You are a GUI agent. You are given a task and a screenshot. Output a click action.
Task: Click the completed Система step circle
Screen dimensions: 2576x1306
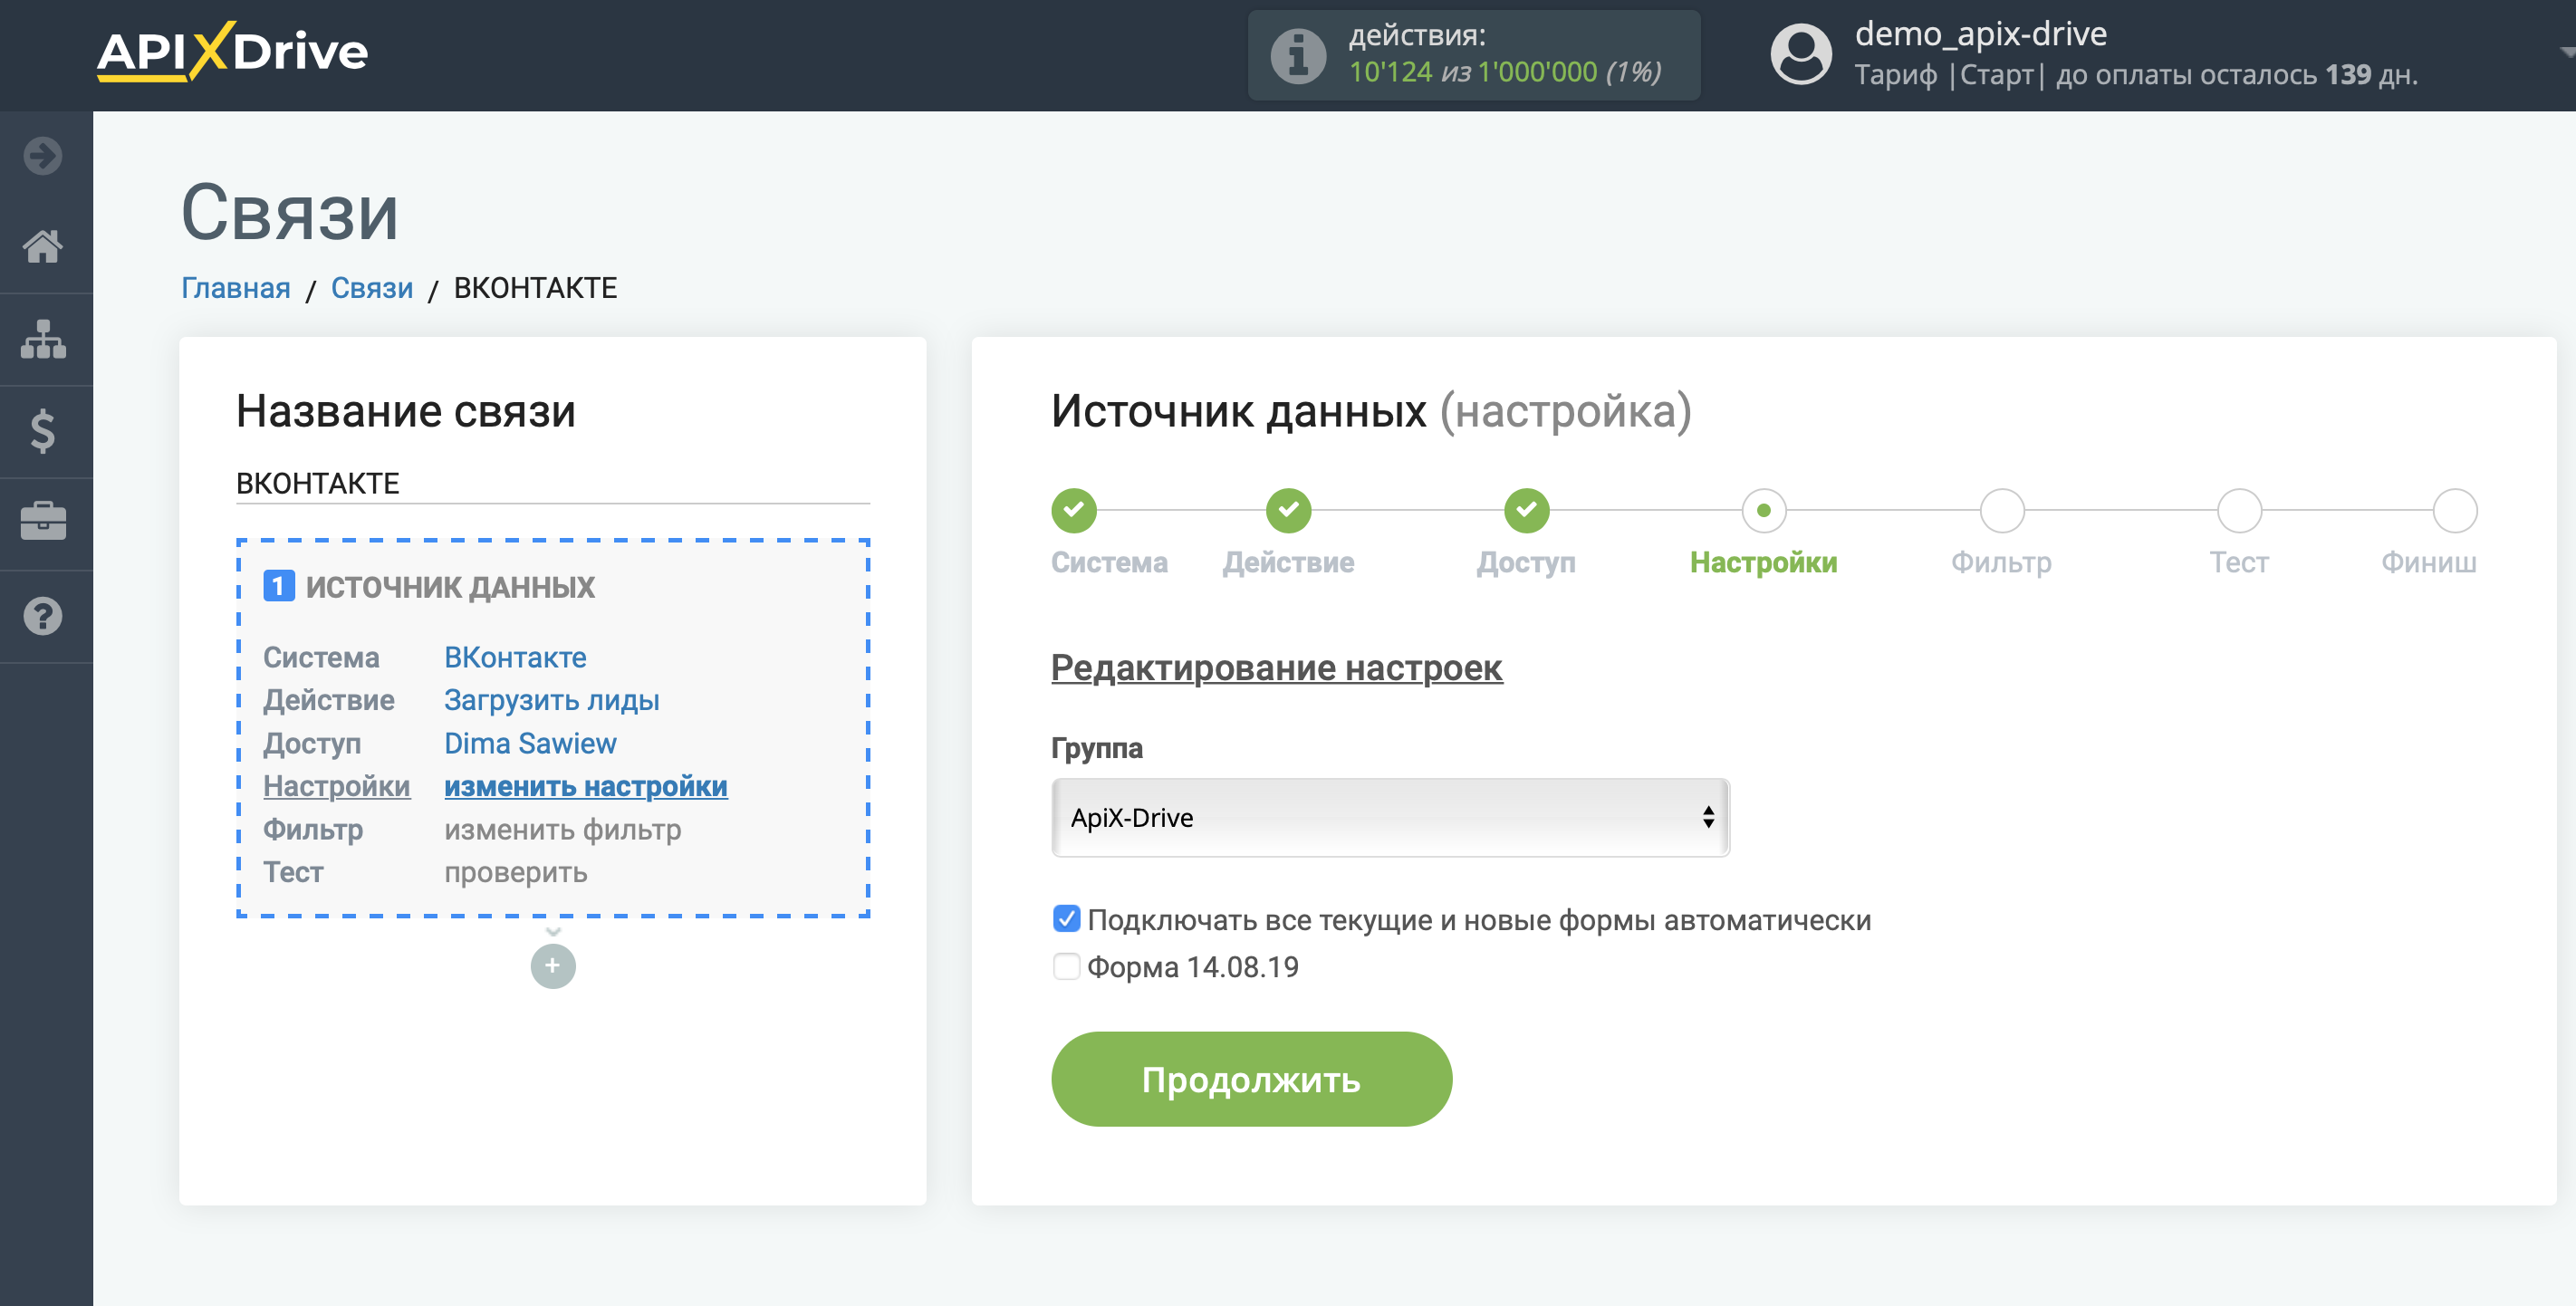pyautogui.click(x=1073, y=511)
